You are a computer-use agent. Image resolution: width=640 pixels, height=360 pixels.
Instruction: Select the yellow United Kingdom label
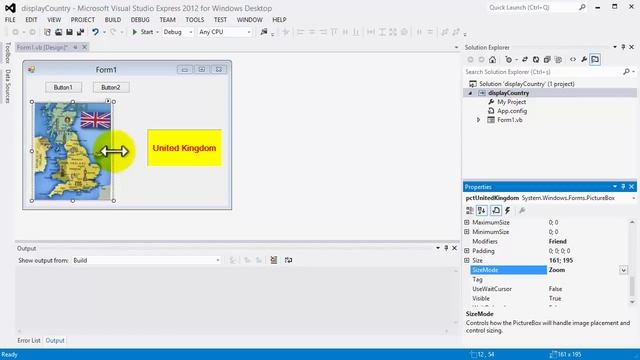pyautogui.click(x=184, y=148)
